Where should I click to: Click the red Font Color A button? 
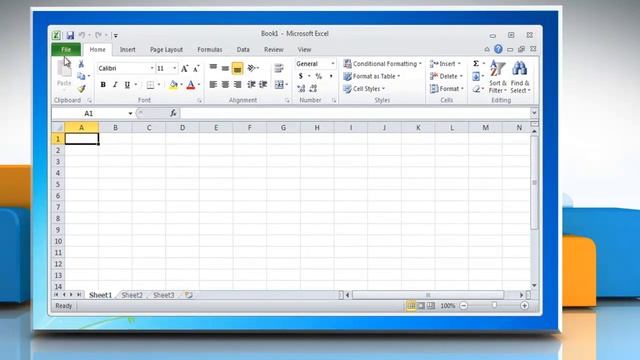[x=191, y=84]
